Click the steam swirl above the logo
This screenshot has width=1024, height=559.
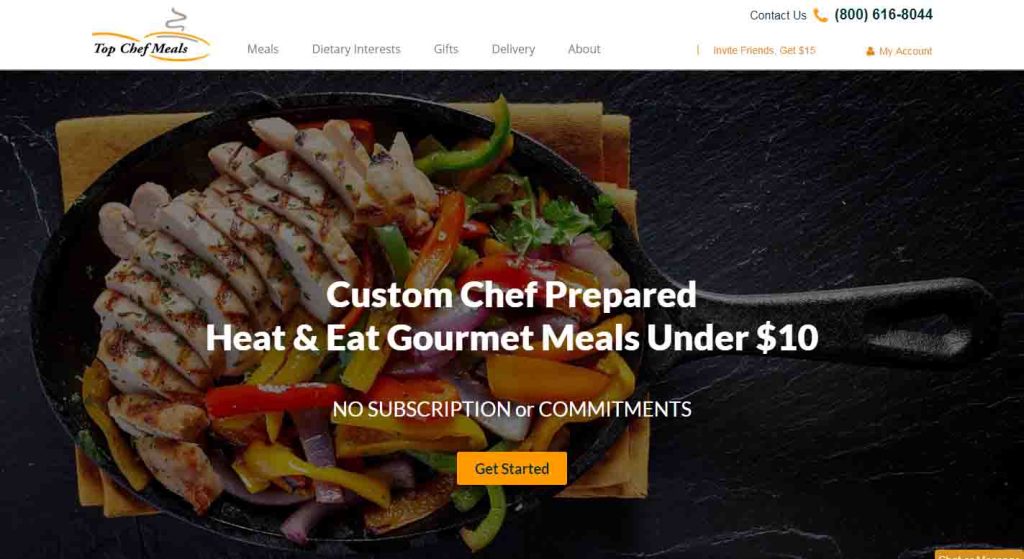[176, 20]
